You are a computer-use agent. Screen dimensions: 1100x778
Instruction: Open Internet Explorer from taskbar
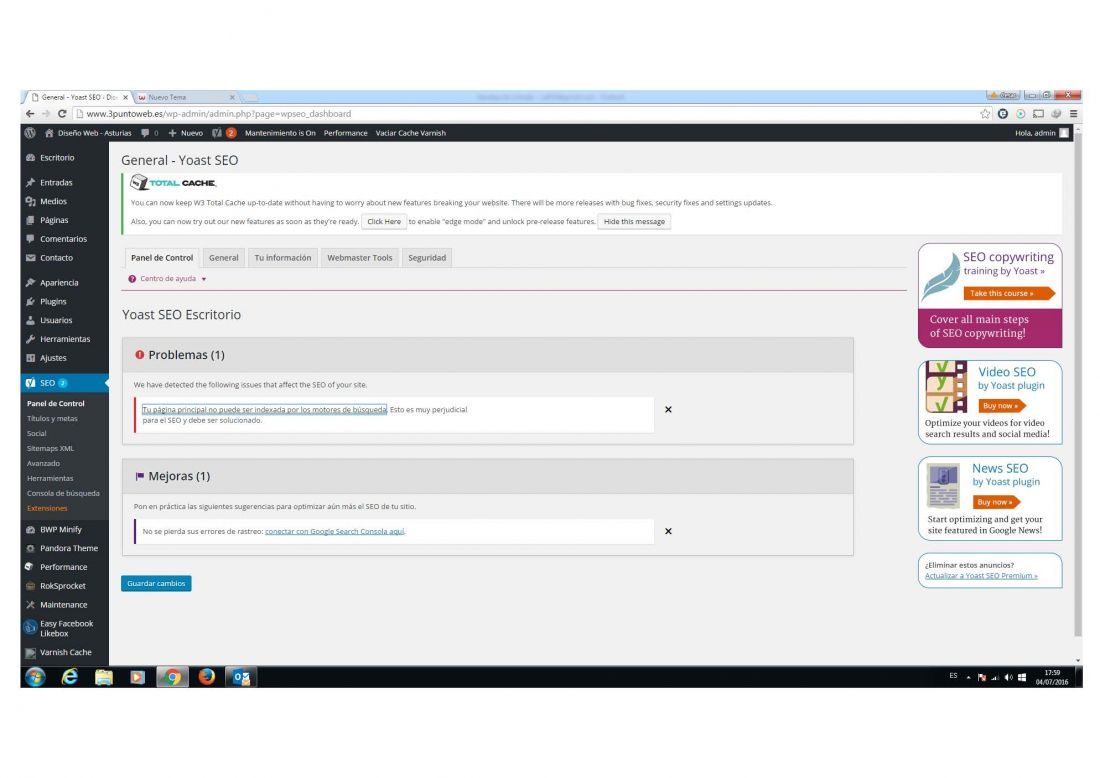tap(69, 677)
